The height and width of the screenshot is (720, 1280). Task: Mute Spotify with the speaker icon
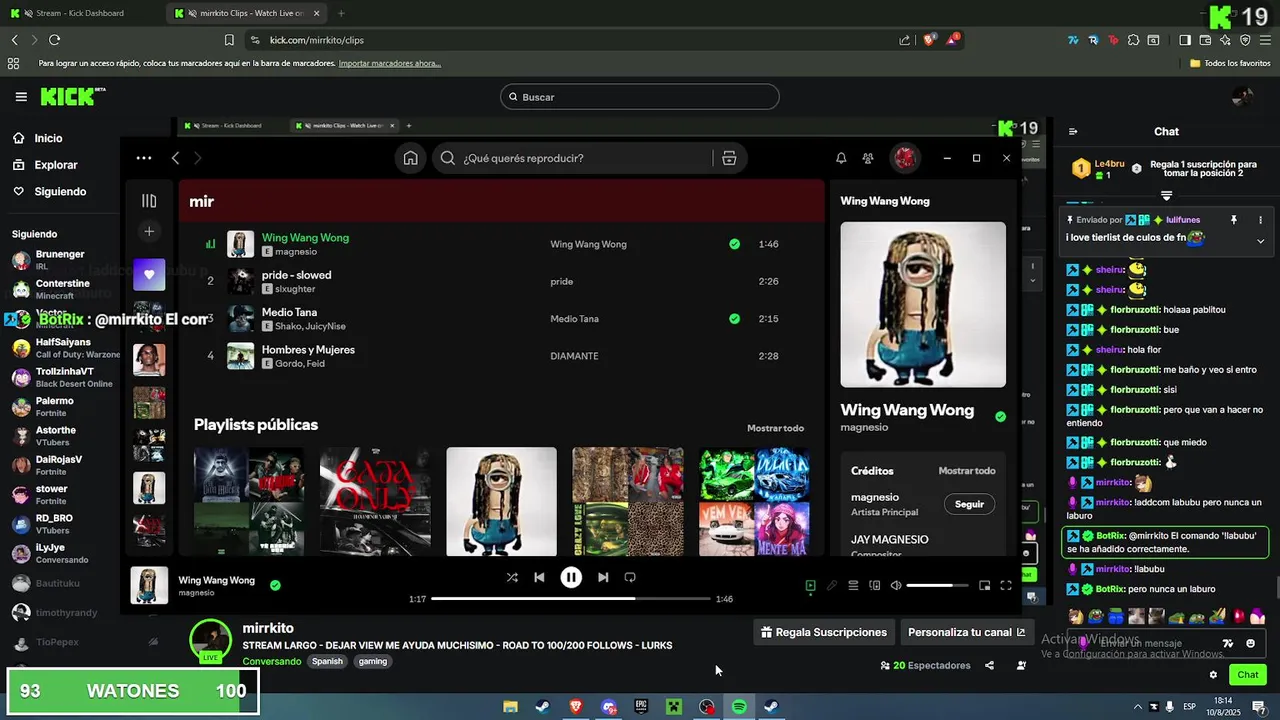coord(896,585)
